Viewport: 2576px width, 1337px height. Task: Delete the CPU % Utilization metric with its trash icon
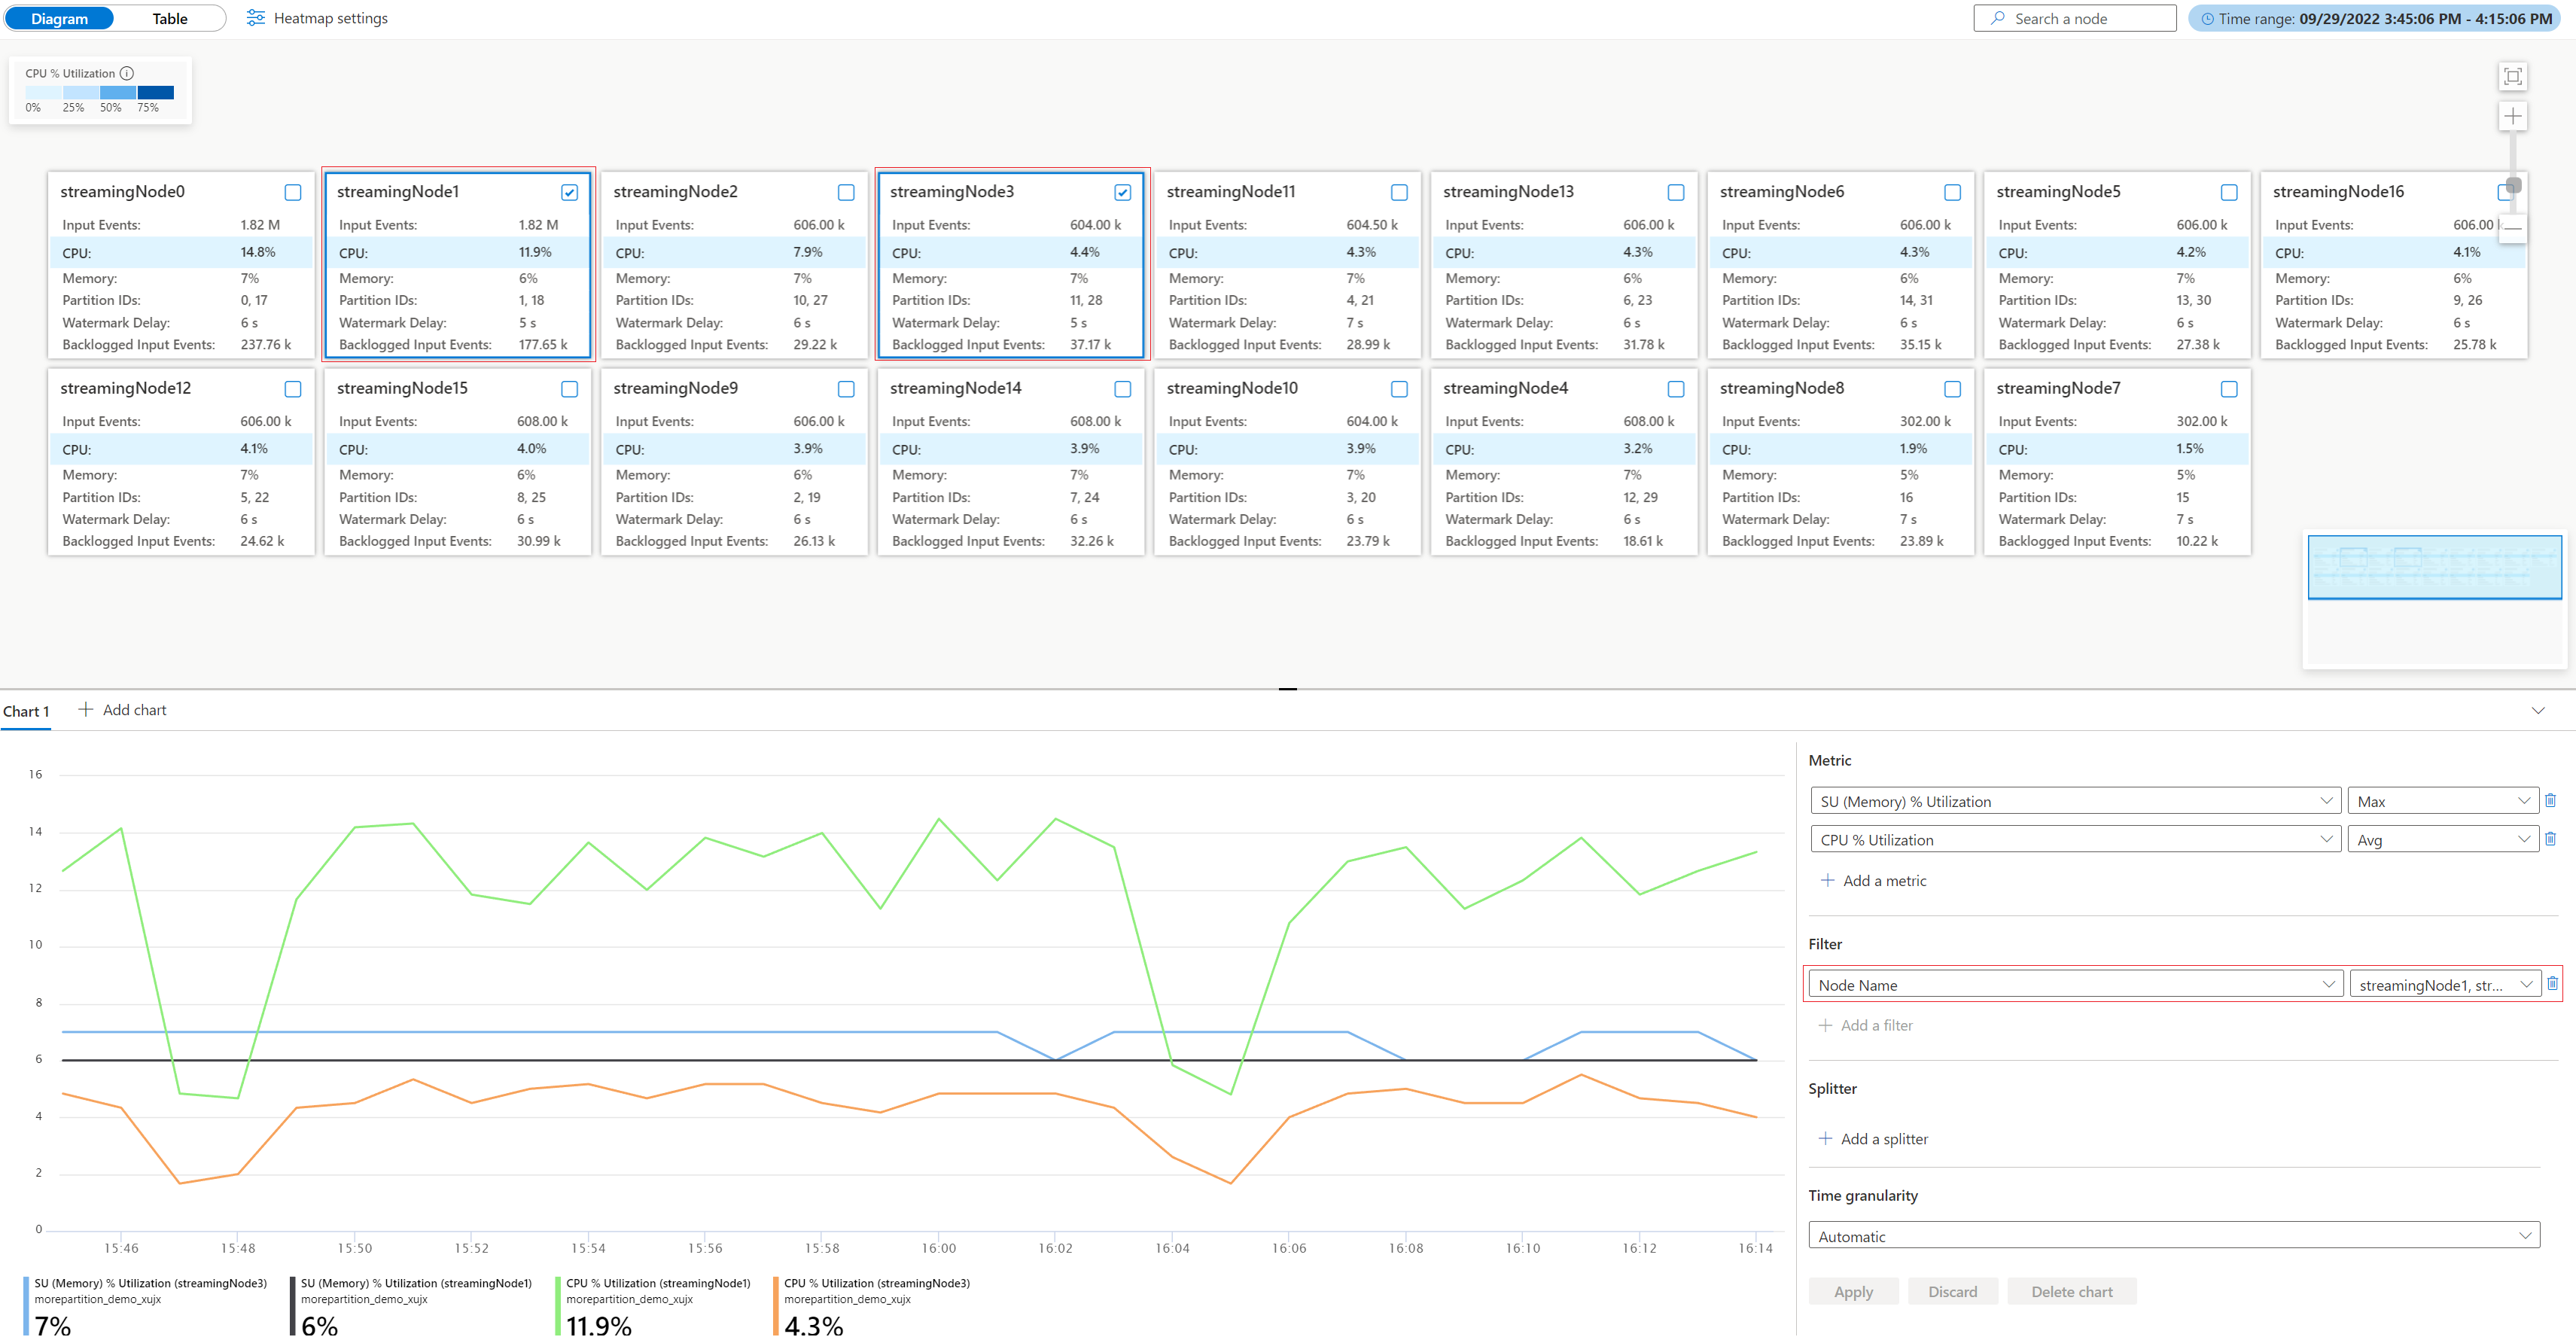tap(2550, 840)
